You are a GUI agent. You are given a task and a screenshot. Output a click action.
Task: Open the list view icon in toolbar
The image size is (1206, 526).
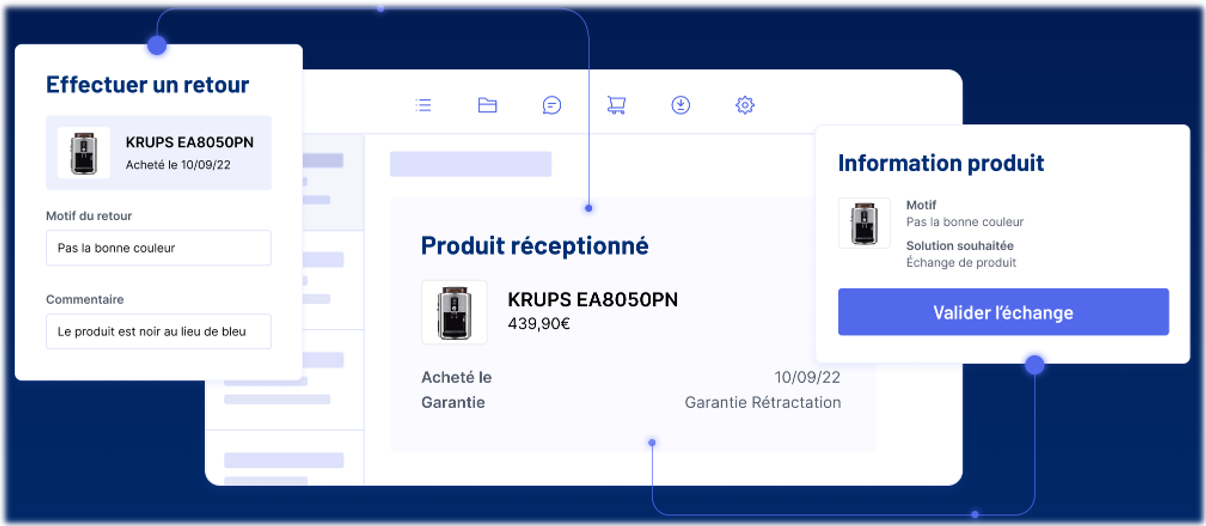coord(424,105)
